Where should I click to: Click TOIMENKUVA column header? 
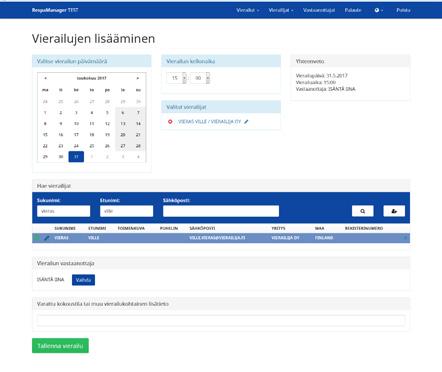(131, 228)
